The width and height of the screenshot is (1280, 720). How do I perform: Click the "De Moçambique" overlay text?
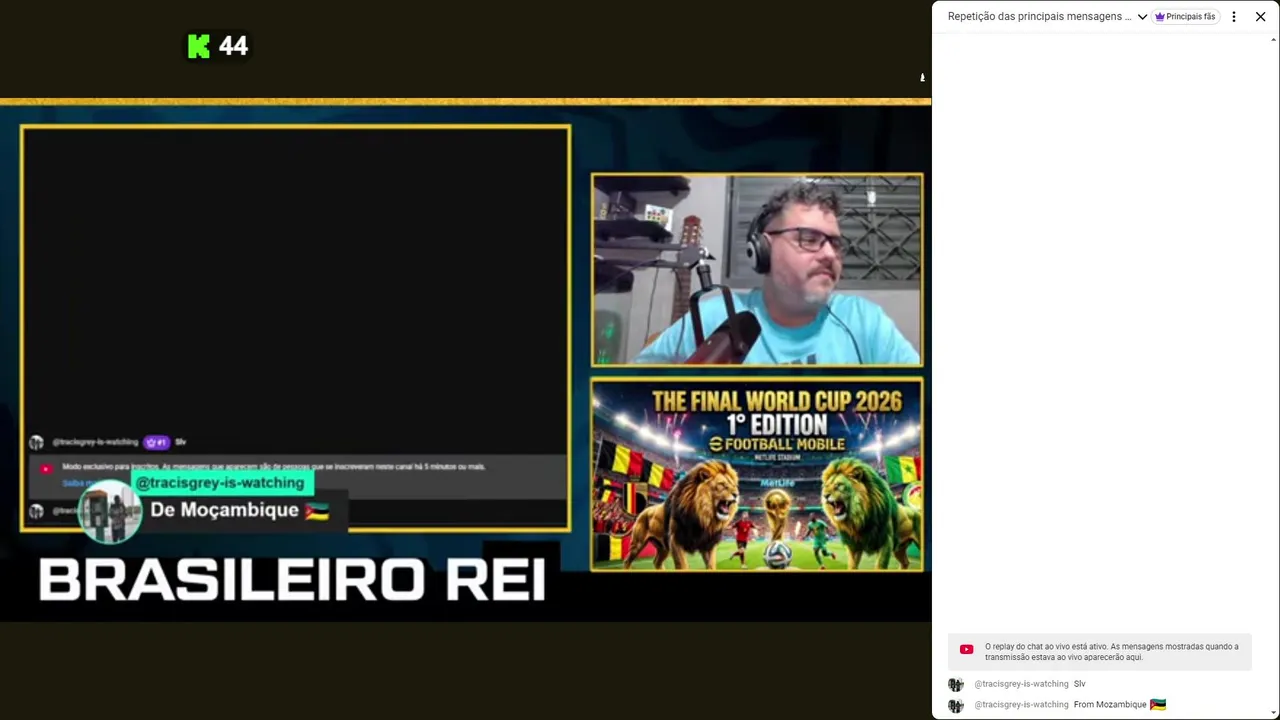click(225, 510)
